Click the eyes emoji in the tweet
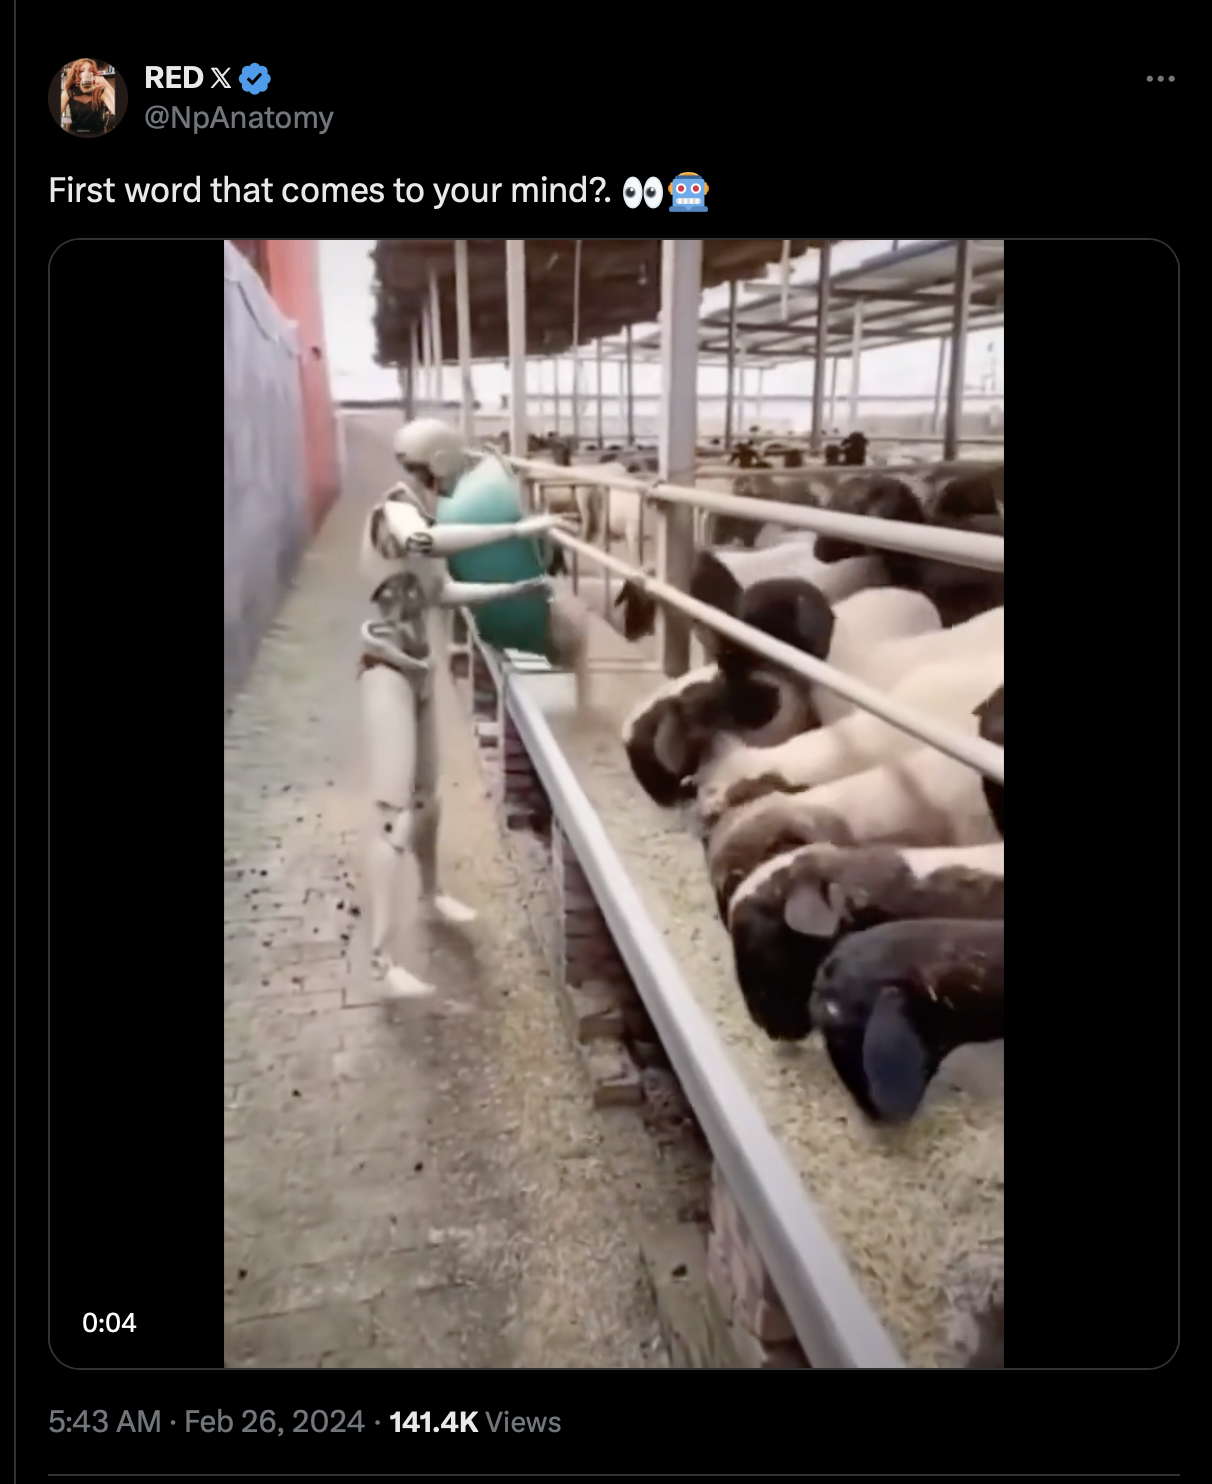Screen dimensions: 1212x1484 (642, 192)
